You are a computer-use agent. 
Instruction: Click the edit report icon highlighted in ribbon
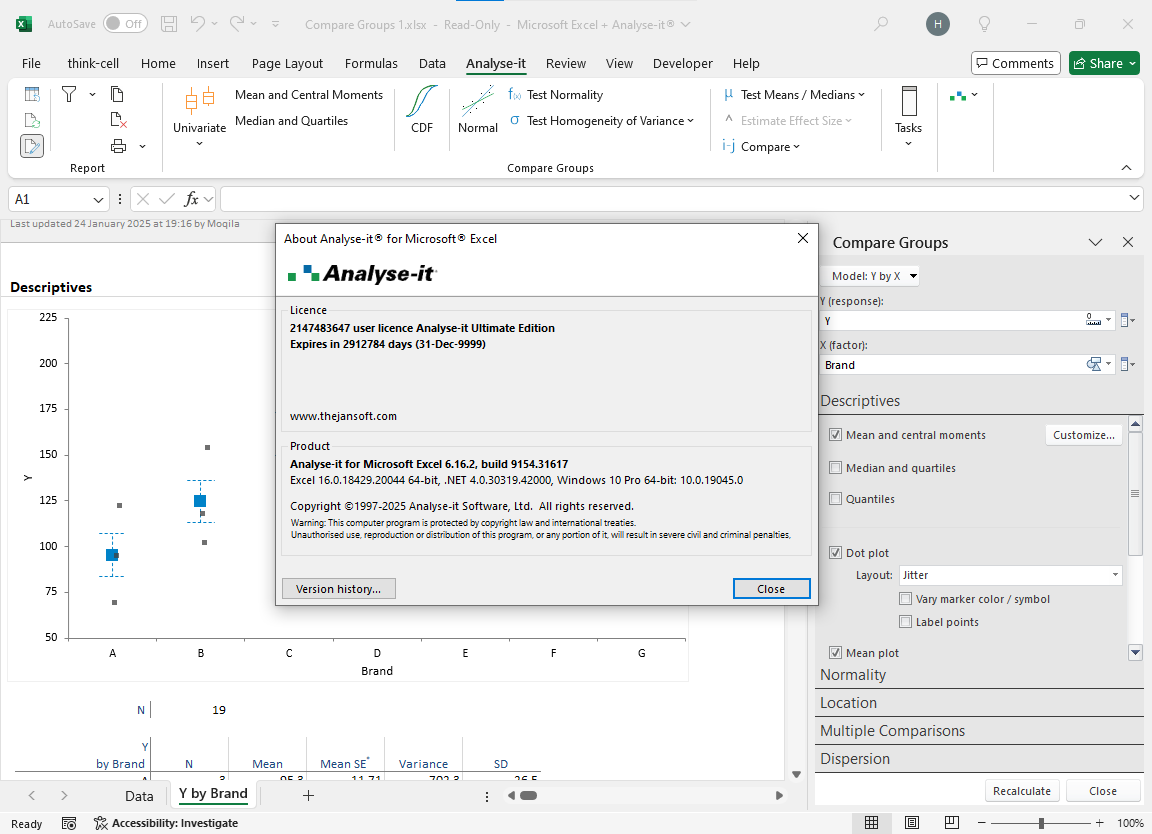click(x=32, y=145)
